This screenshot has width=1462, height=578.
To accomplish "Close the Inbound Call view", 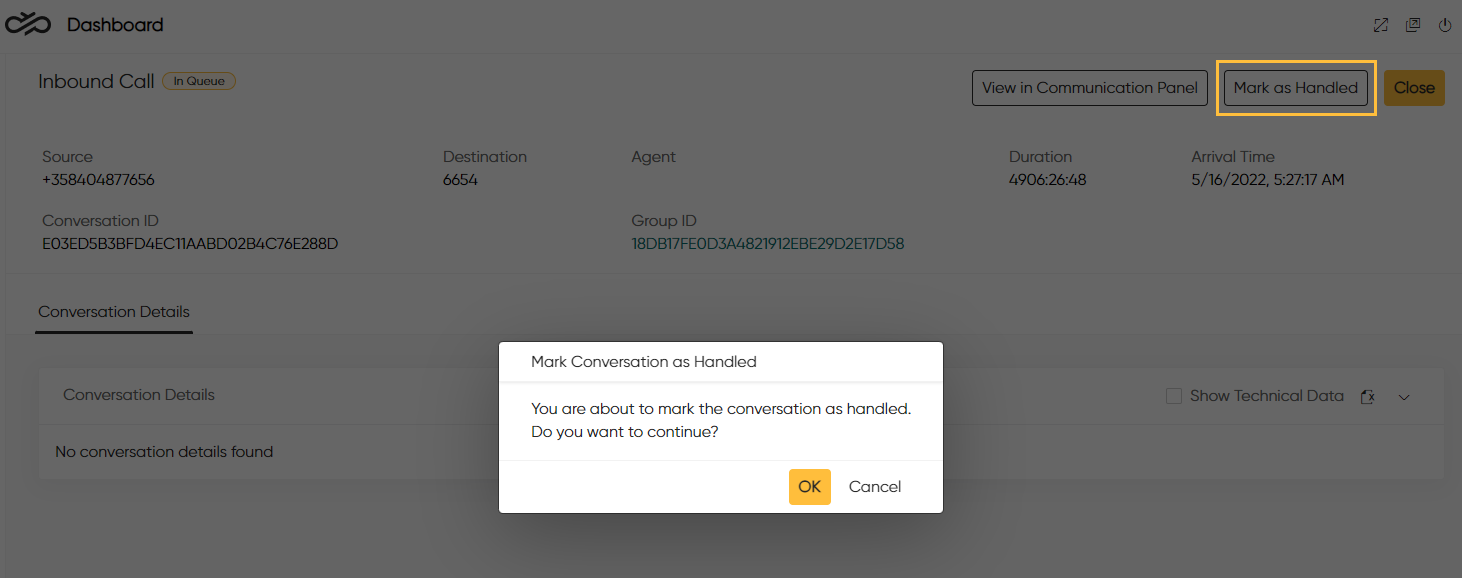I will click(1414, 88).
